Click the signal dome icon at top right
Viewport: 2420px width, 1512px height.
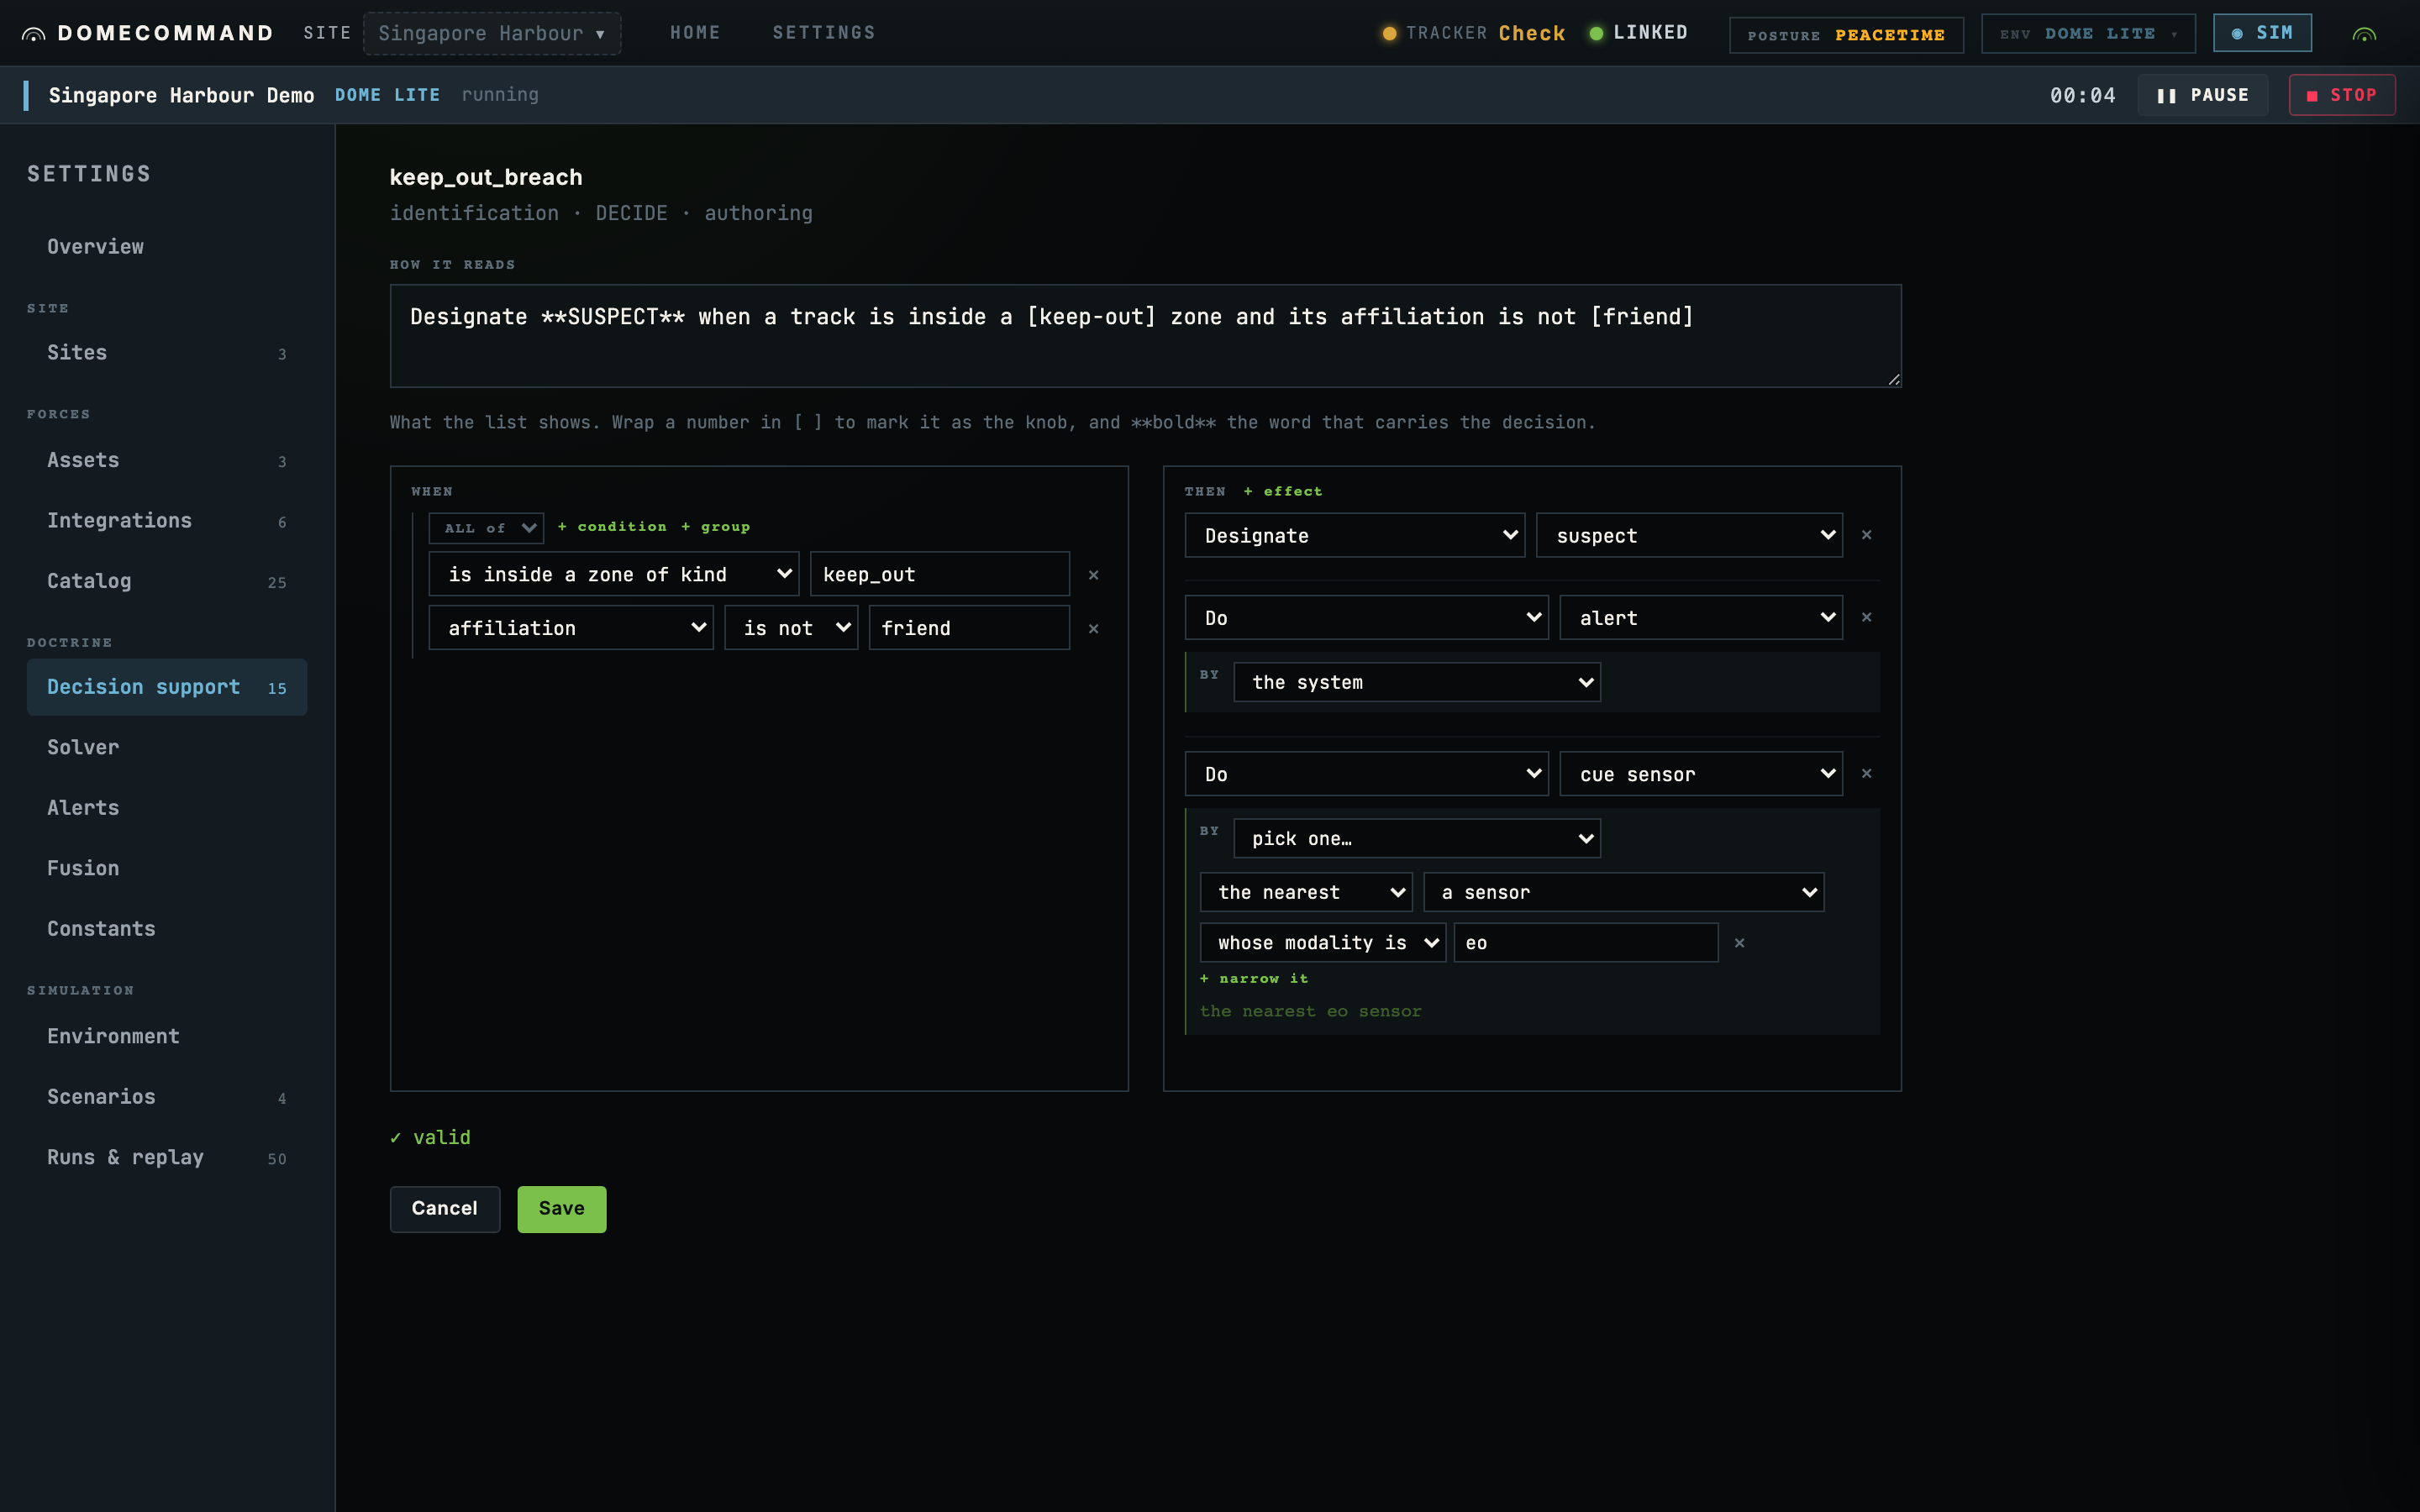[2364, 34]
